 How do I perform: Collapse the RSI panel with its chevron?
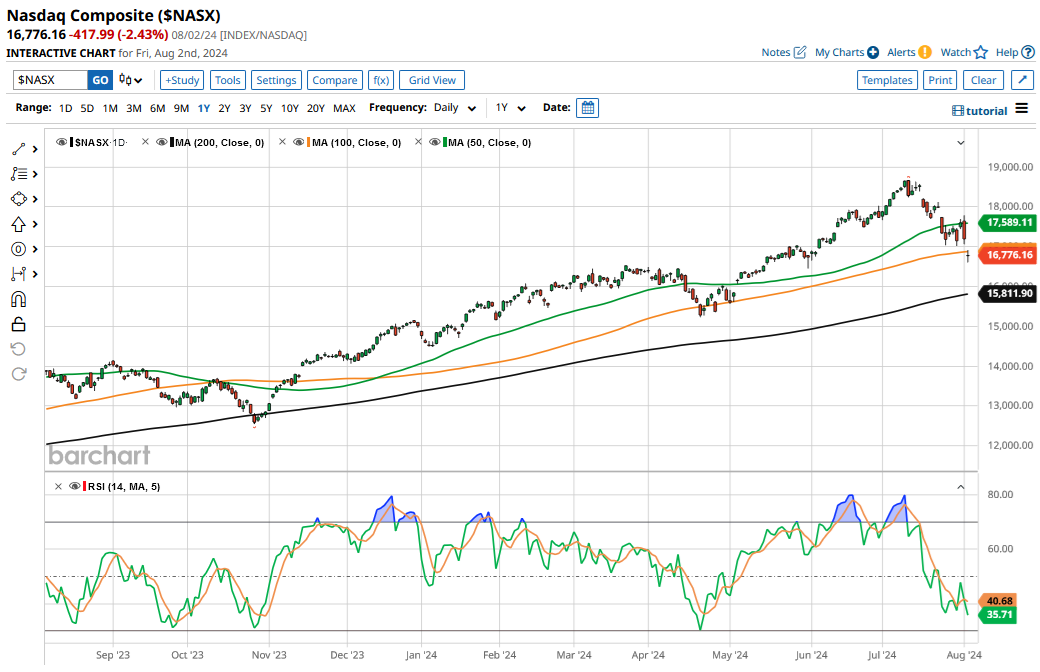(x=961, y=487)
